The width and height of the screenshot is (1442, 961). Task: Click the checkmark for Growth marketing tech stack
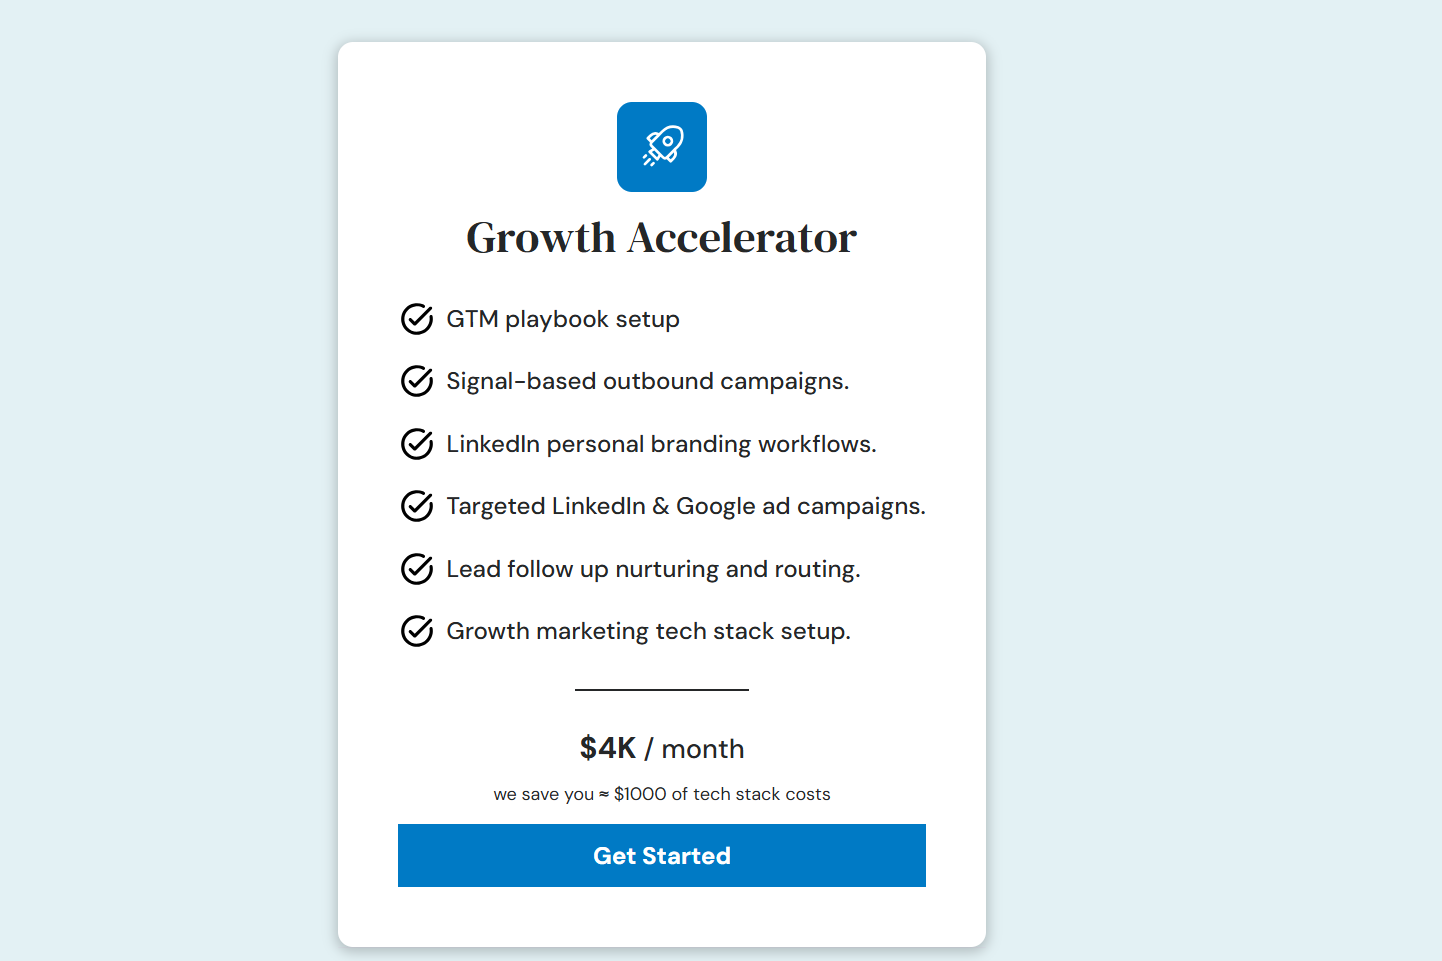pyautogui.click(x=416, y=631)
